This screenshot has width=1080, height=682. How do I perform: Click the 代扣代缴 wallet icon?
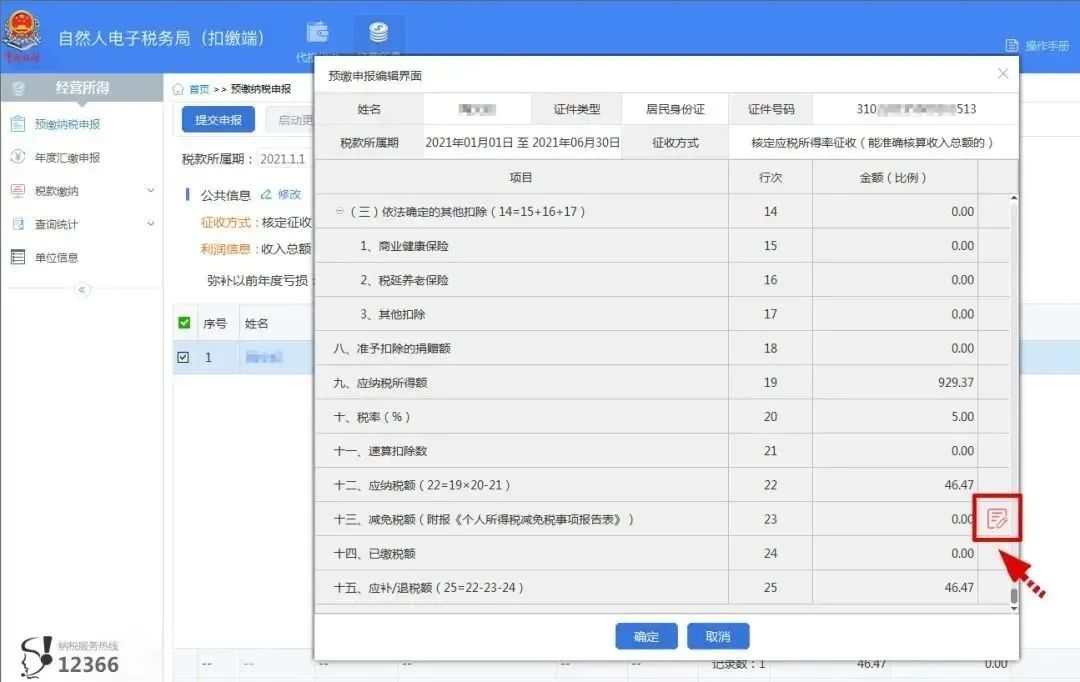(x=318, y=32)
